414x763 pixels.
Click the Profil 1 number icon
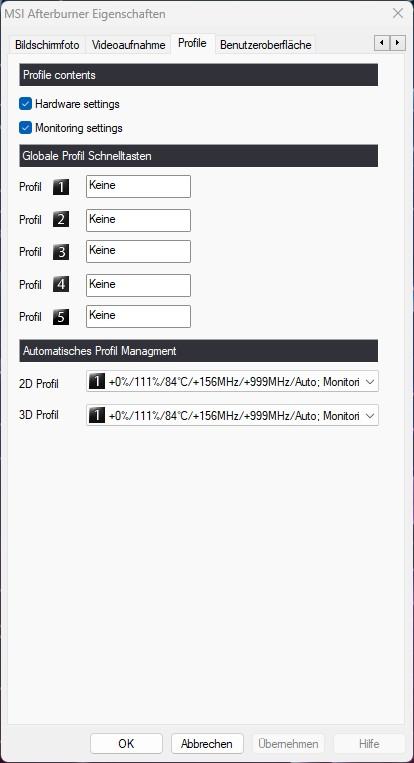pyautogui.click(x=61, y=187)
